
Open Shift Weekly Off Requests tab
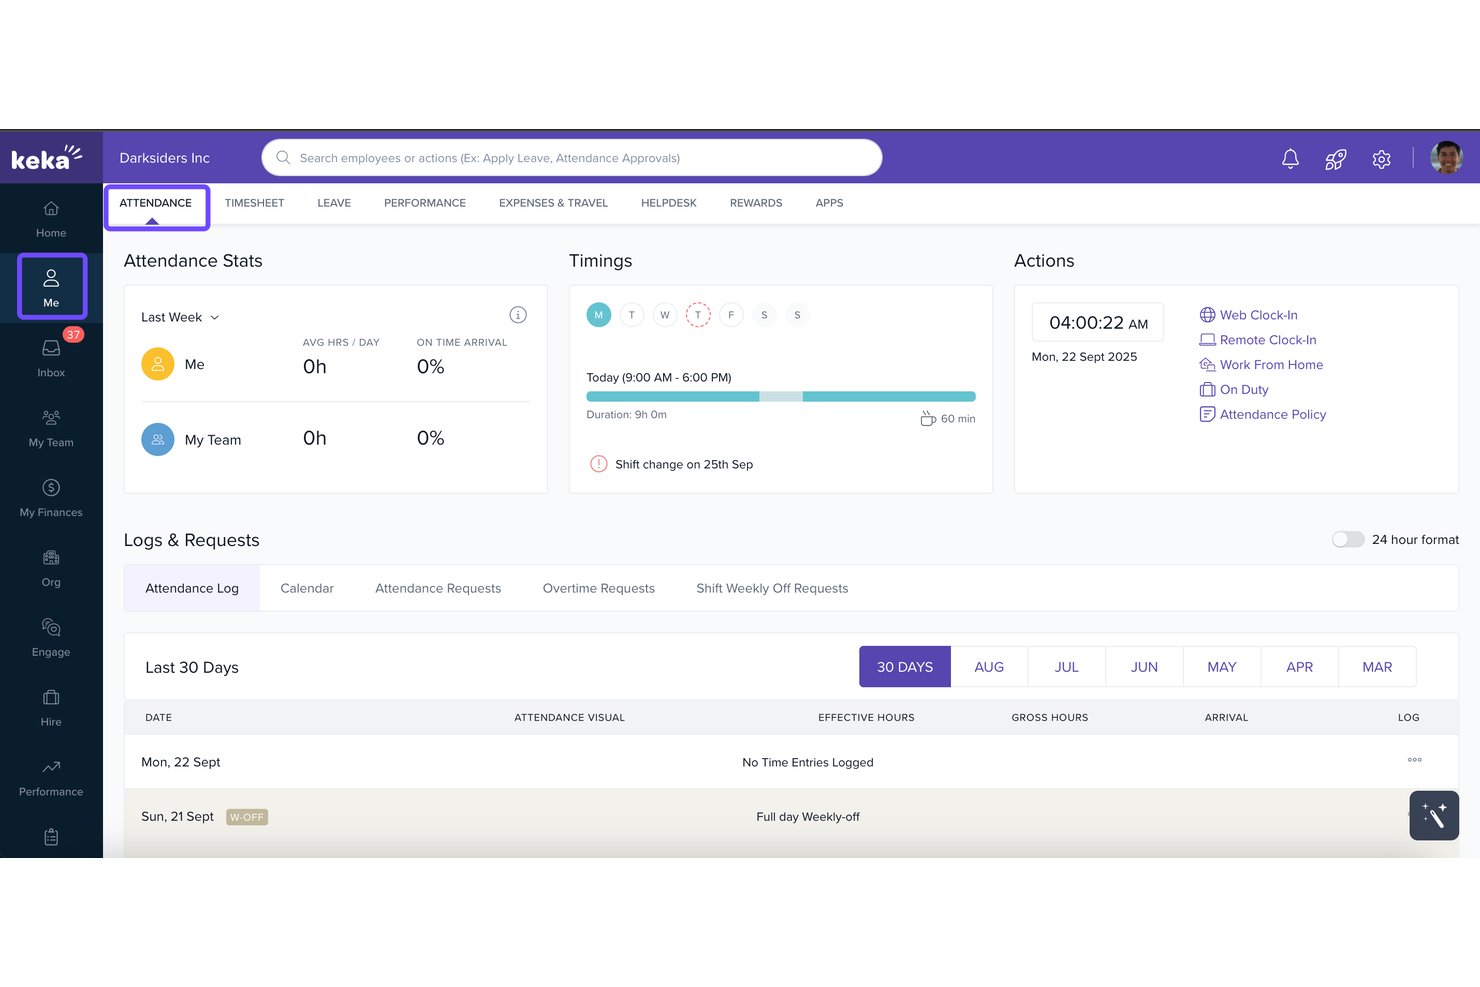pos(772,588)
